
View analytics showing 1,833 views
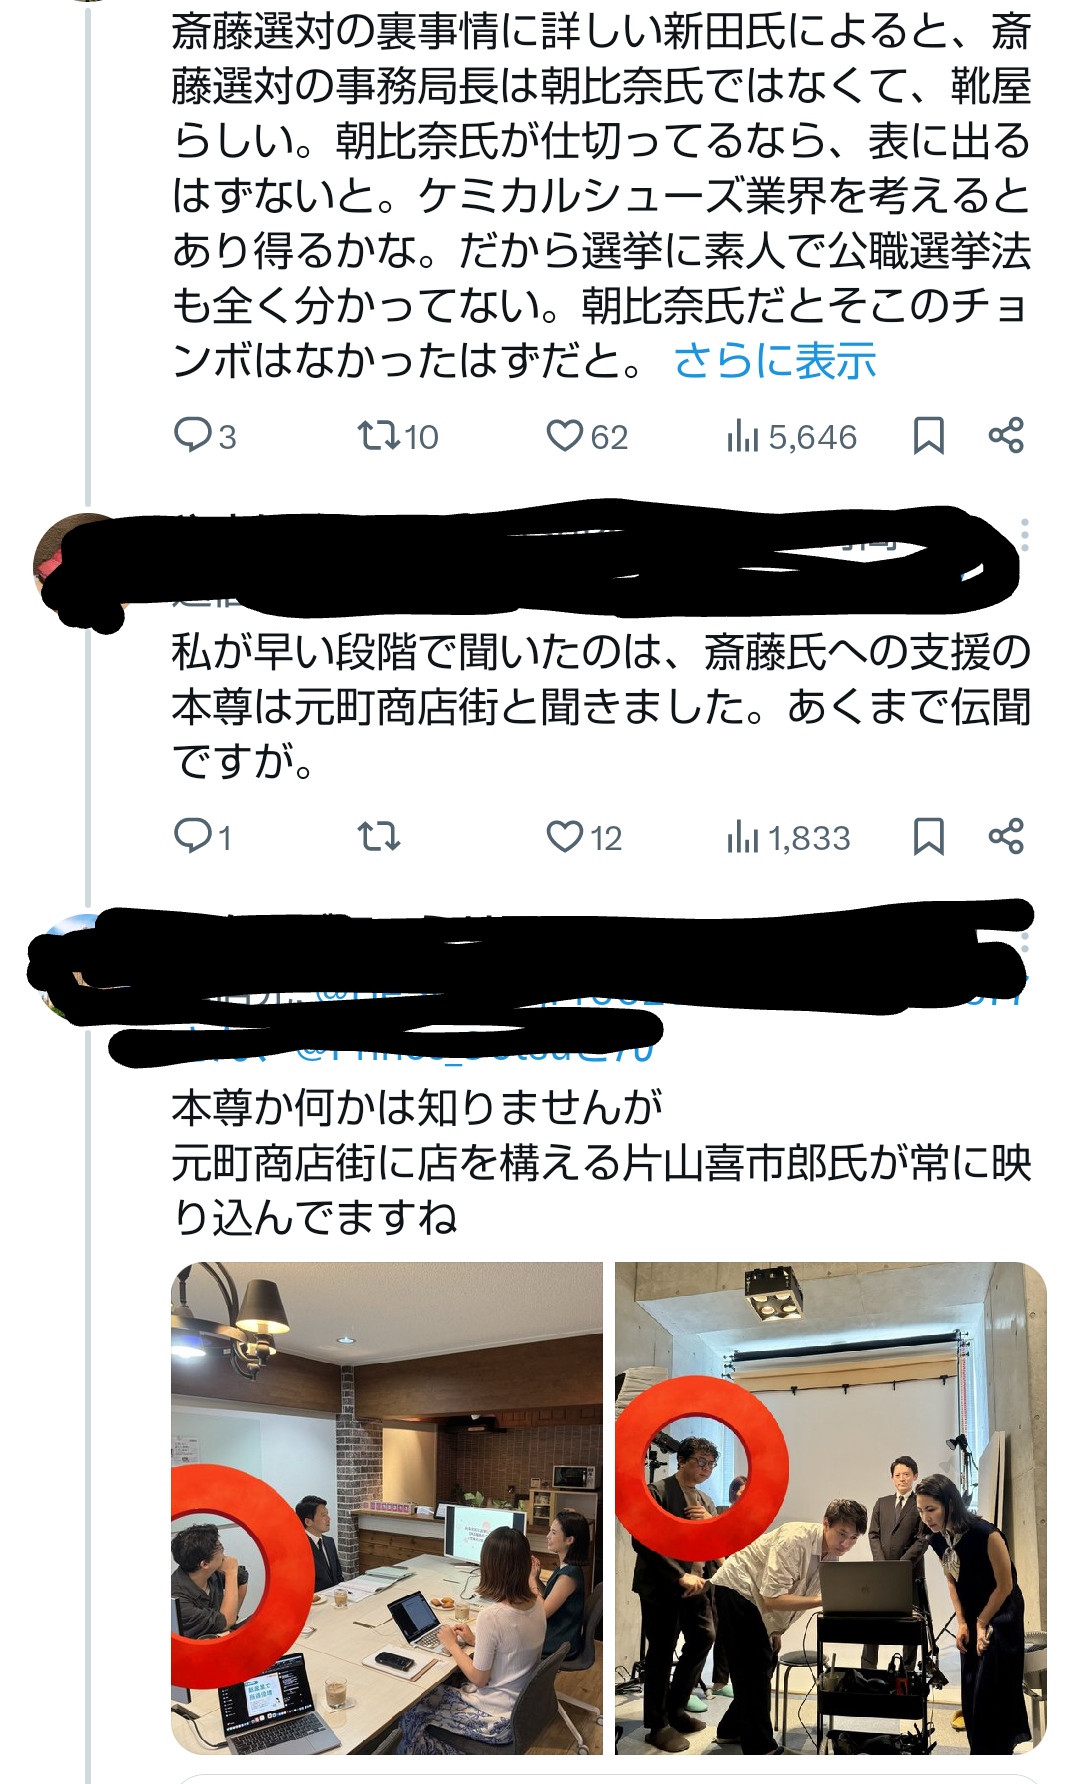(x=788, y=837)
